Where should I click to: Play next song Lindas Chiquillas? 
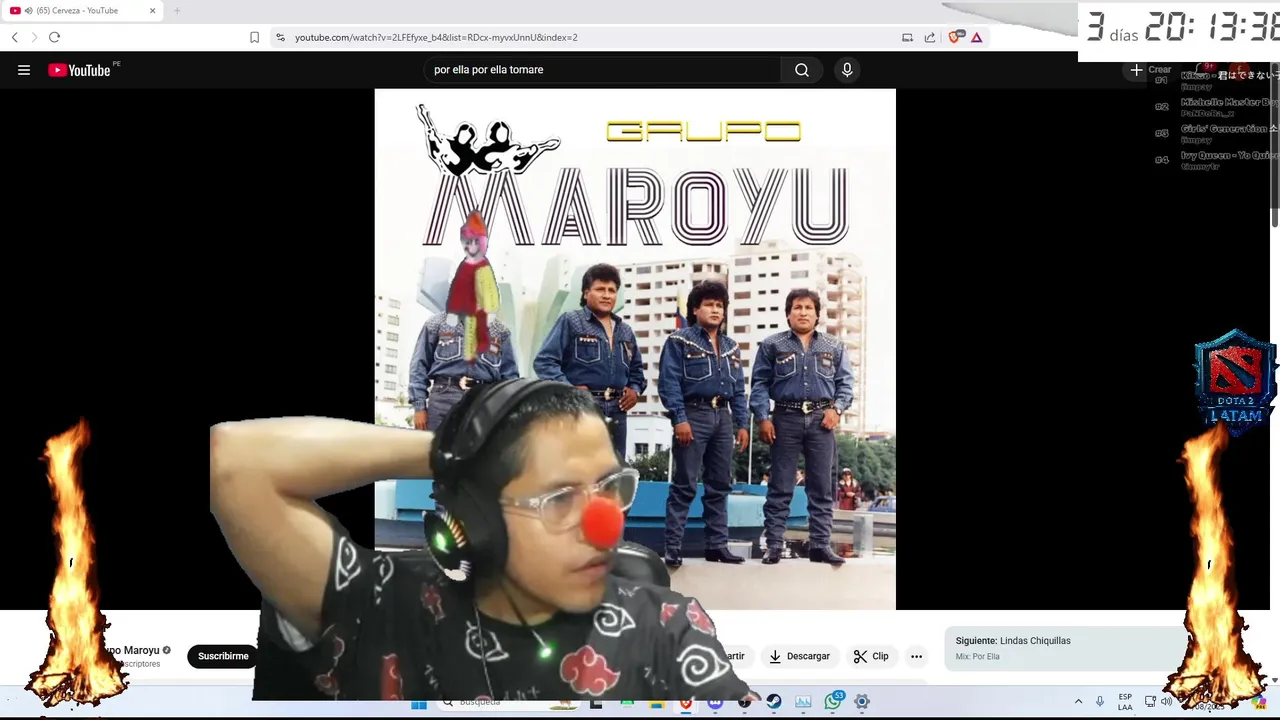[1064, 648]
